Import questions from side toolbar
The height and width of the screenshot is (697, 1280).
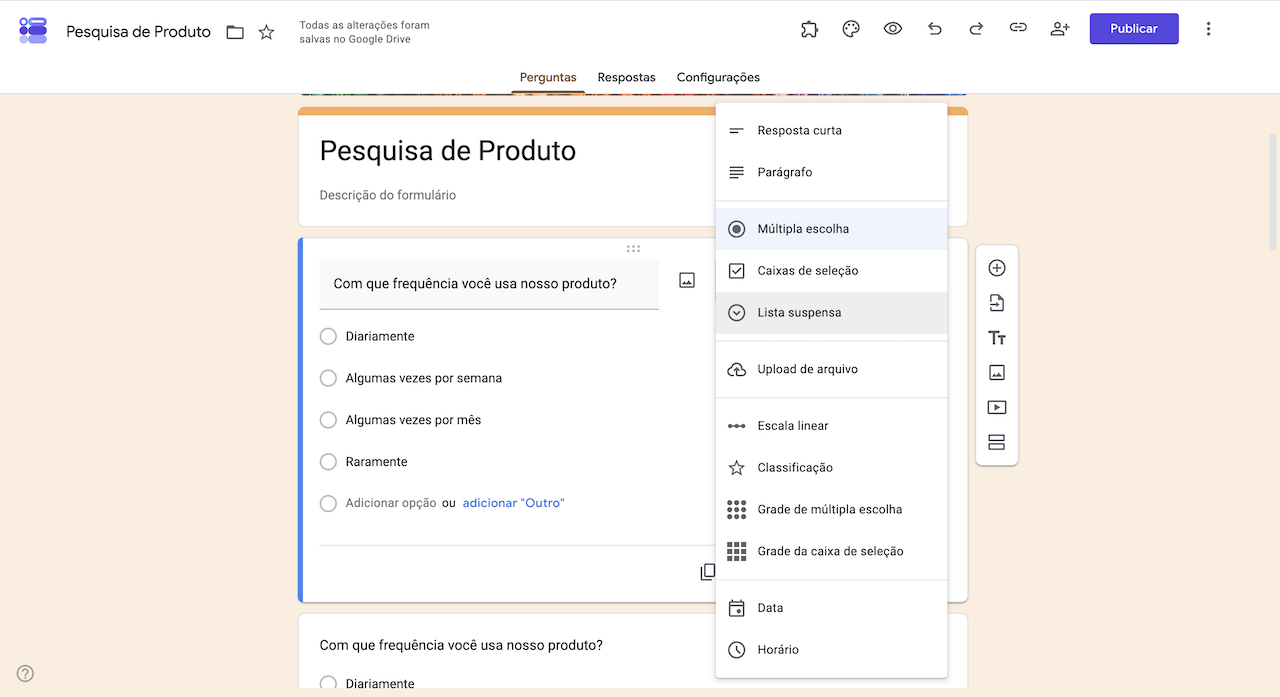coord(996,303)
